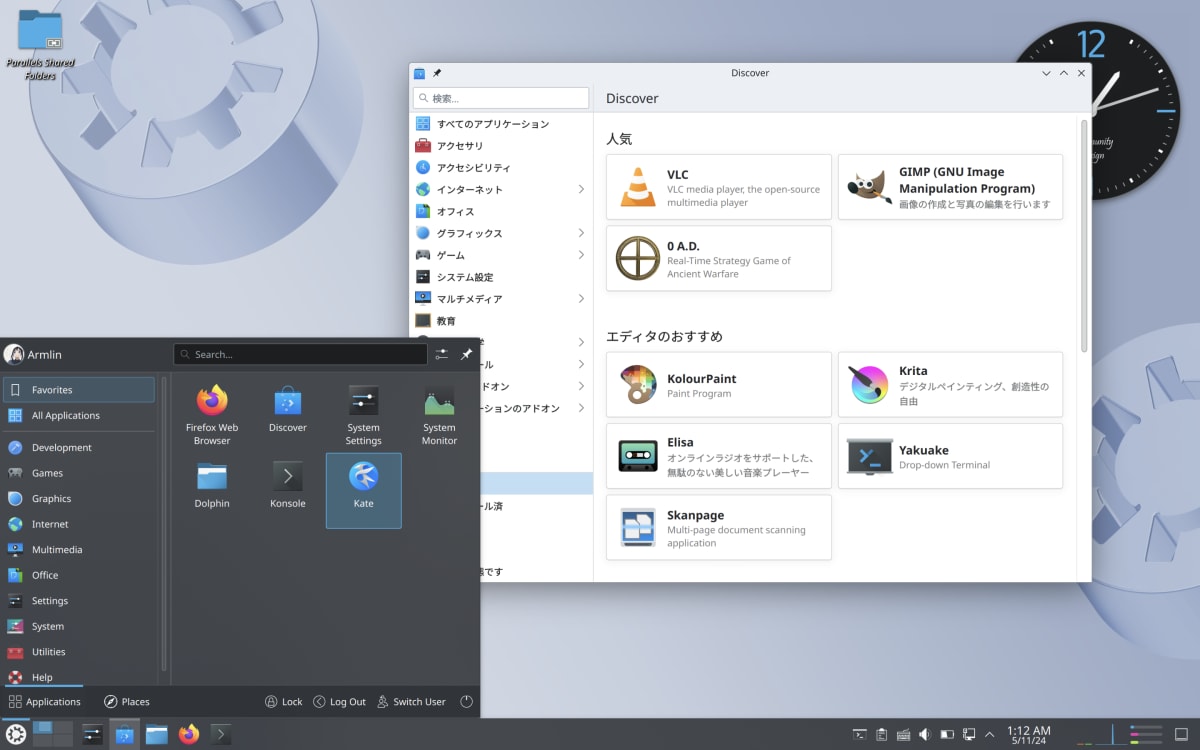
Task: Select All Applications in launcher
Action: pyautogui.click(x=79, y=415)
